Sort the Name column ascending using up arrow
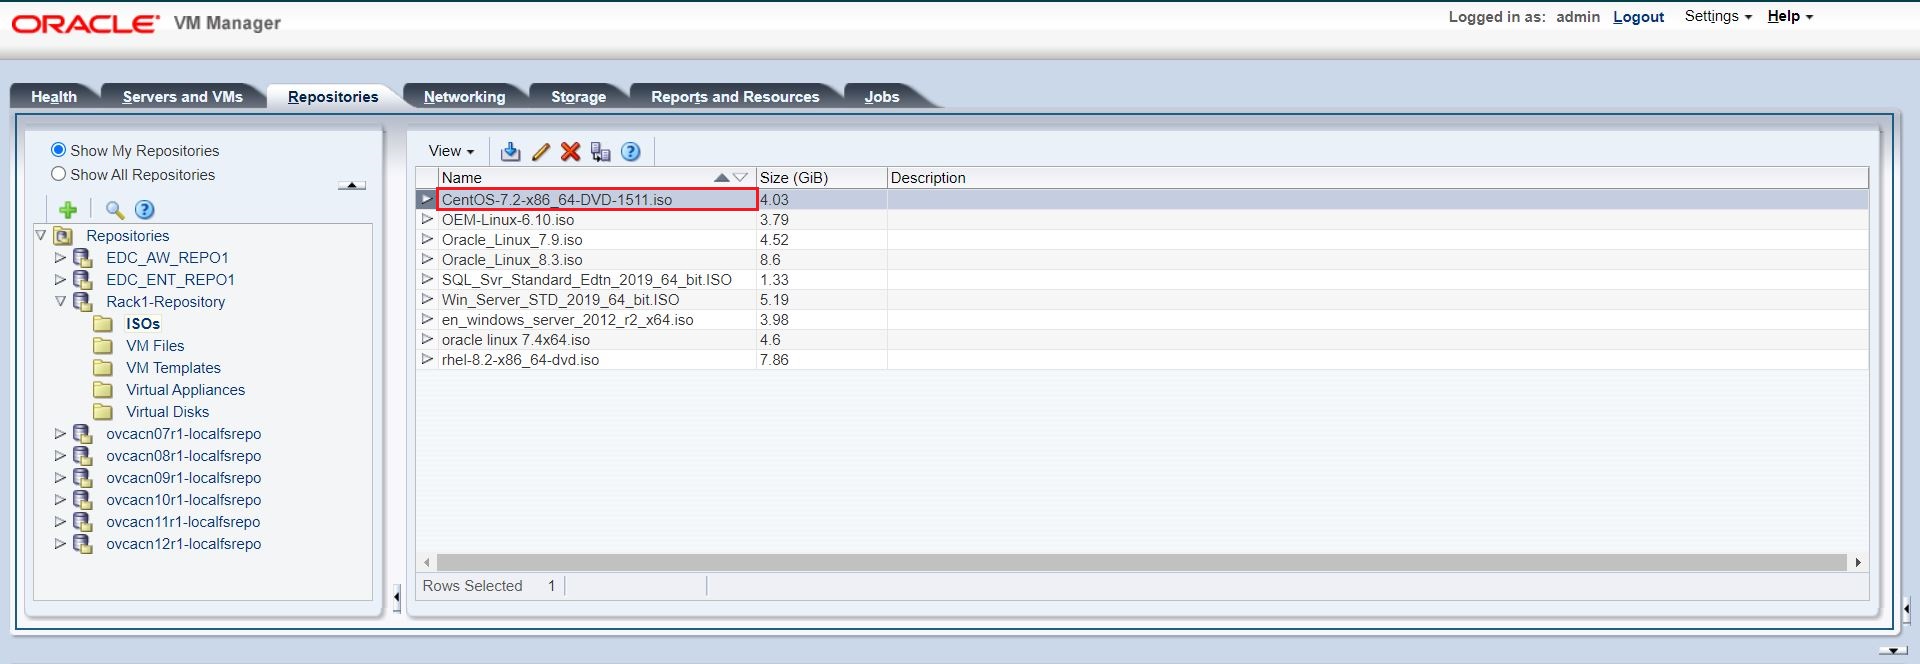 point(722,177)
